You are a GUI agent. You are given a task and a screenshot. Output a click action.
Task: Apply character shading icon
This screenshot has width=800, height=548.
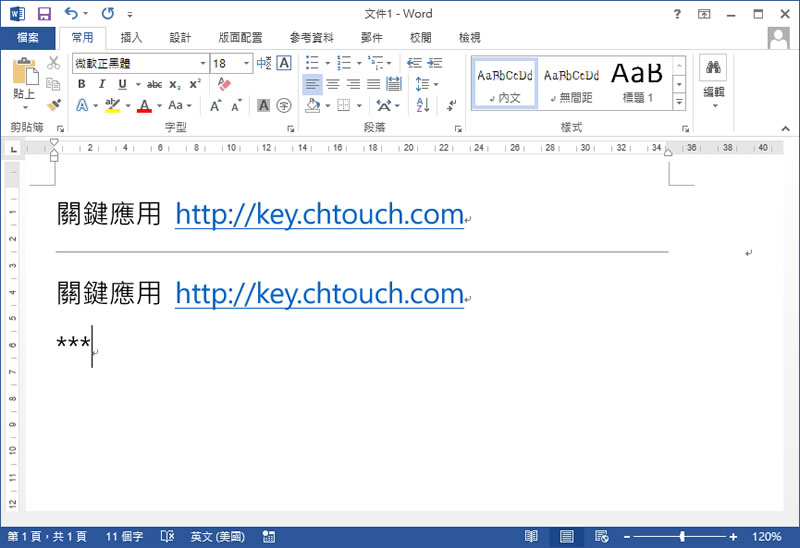pos(263,105)
